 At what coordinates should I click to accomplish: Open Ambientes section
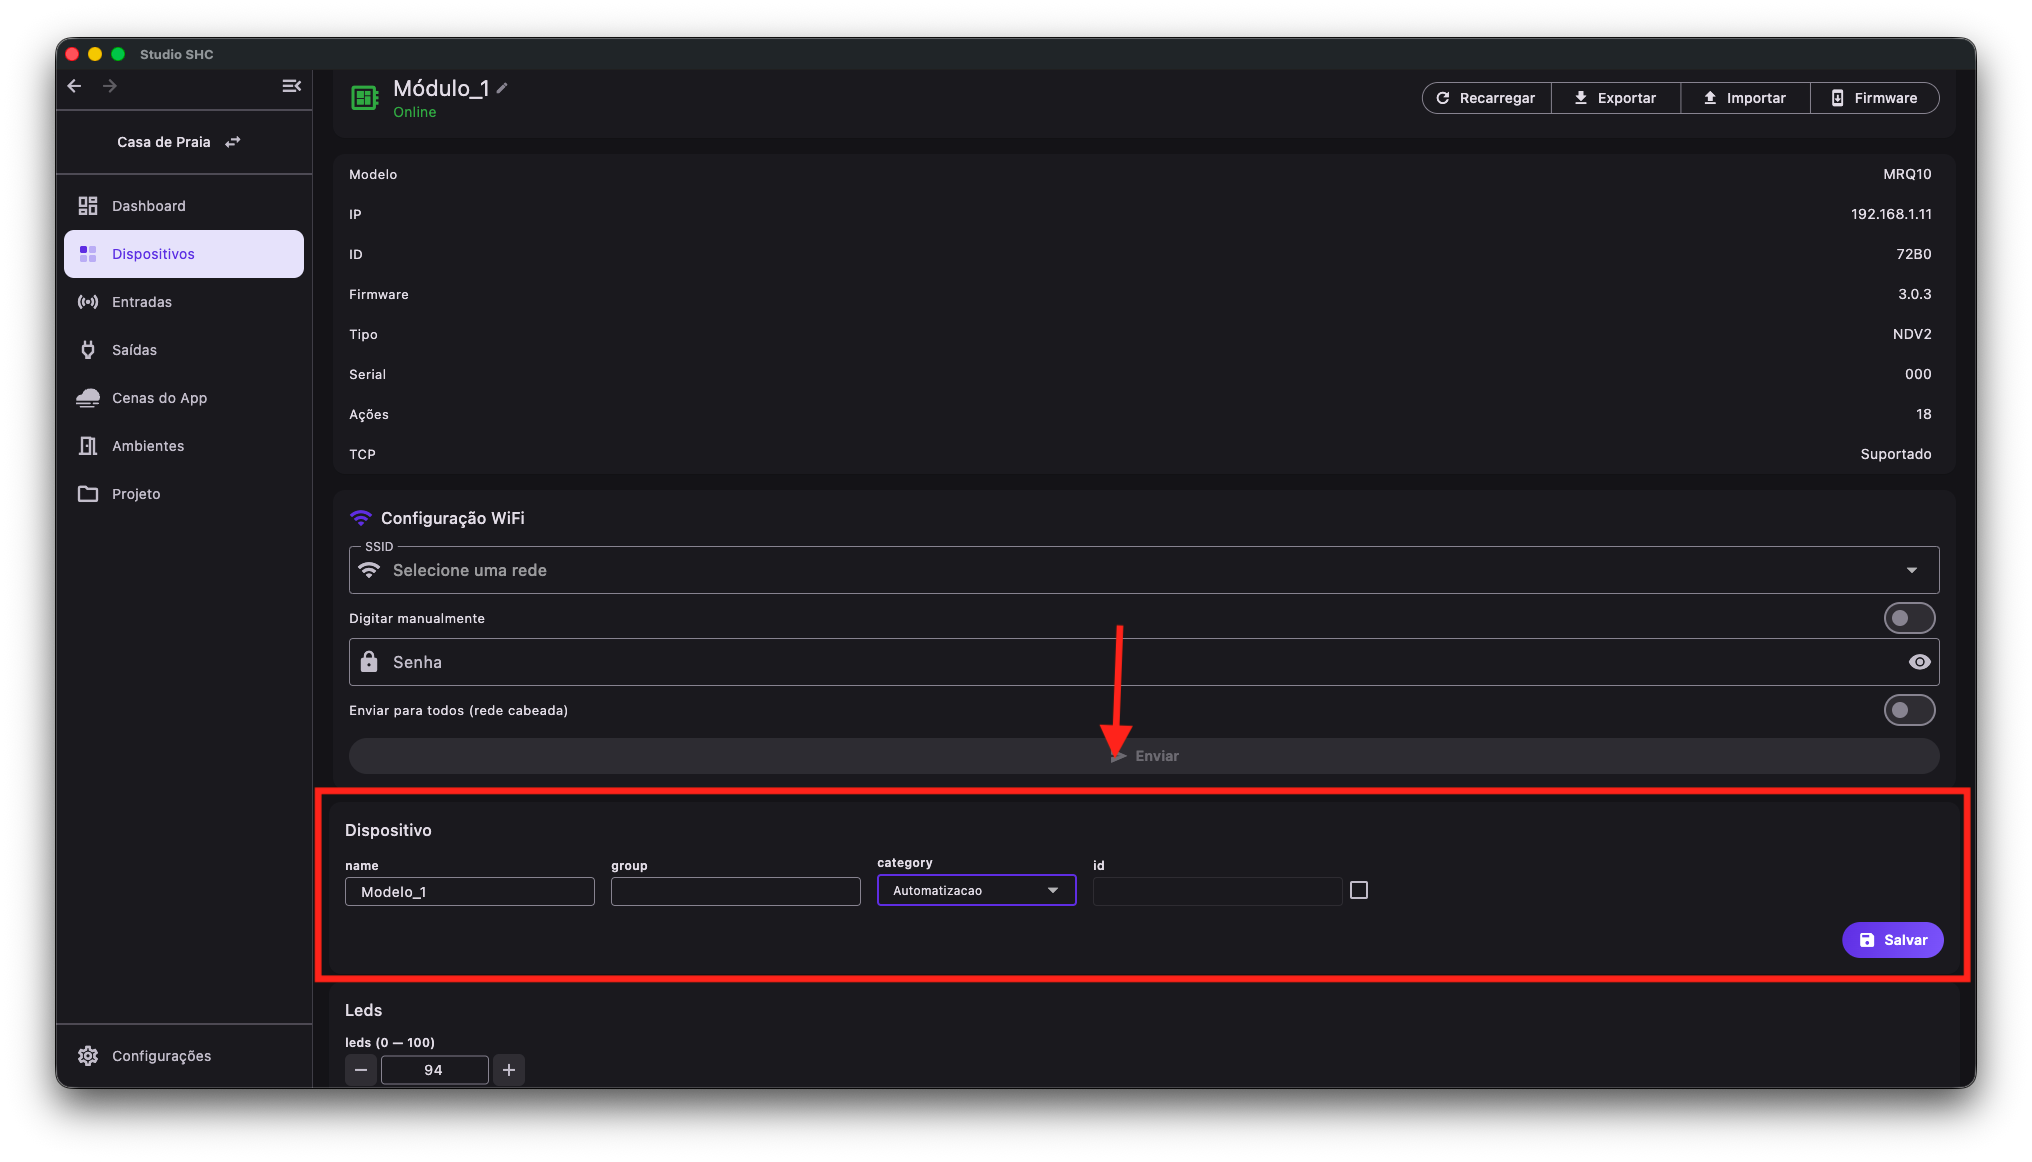click(184, 446)
